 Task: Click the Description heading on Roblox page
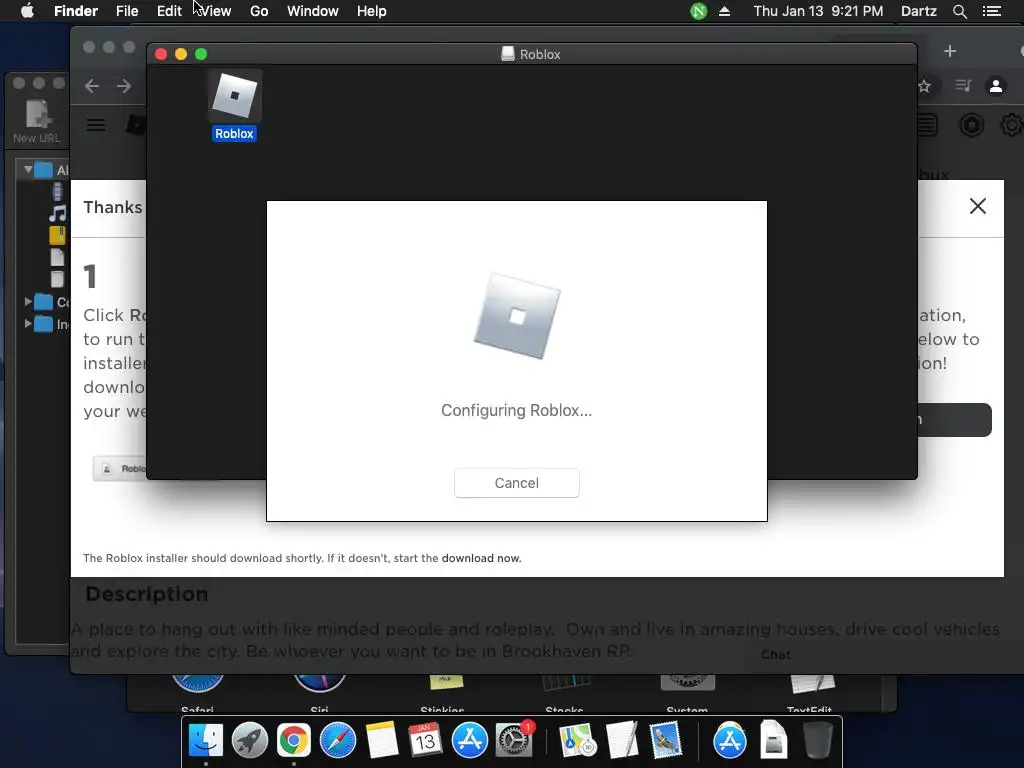pos(147,594)
